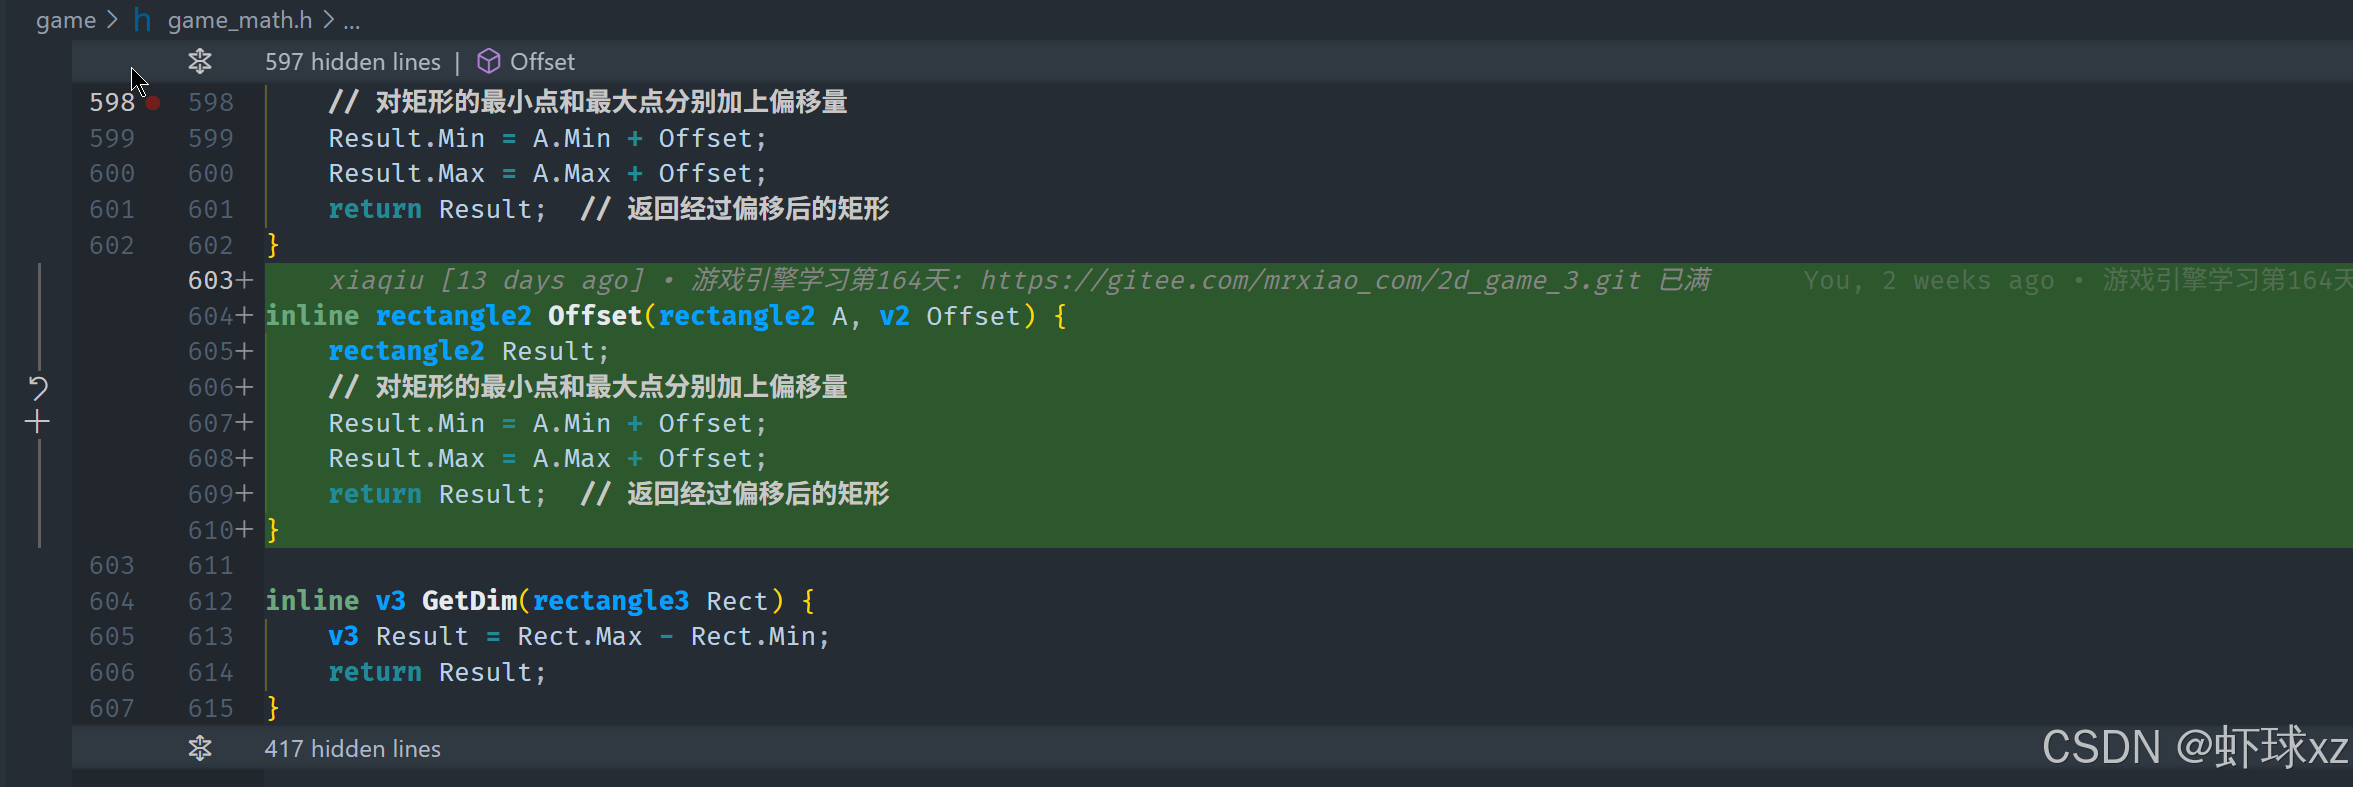This screenshot has width=2353, height=787.
Task: Open the Offset symbol in the breadcrumb
Action: pos(542,62)
